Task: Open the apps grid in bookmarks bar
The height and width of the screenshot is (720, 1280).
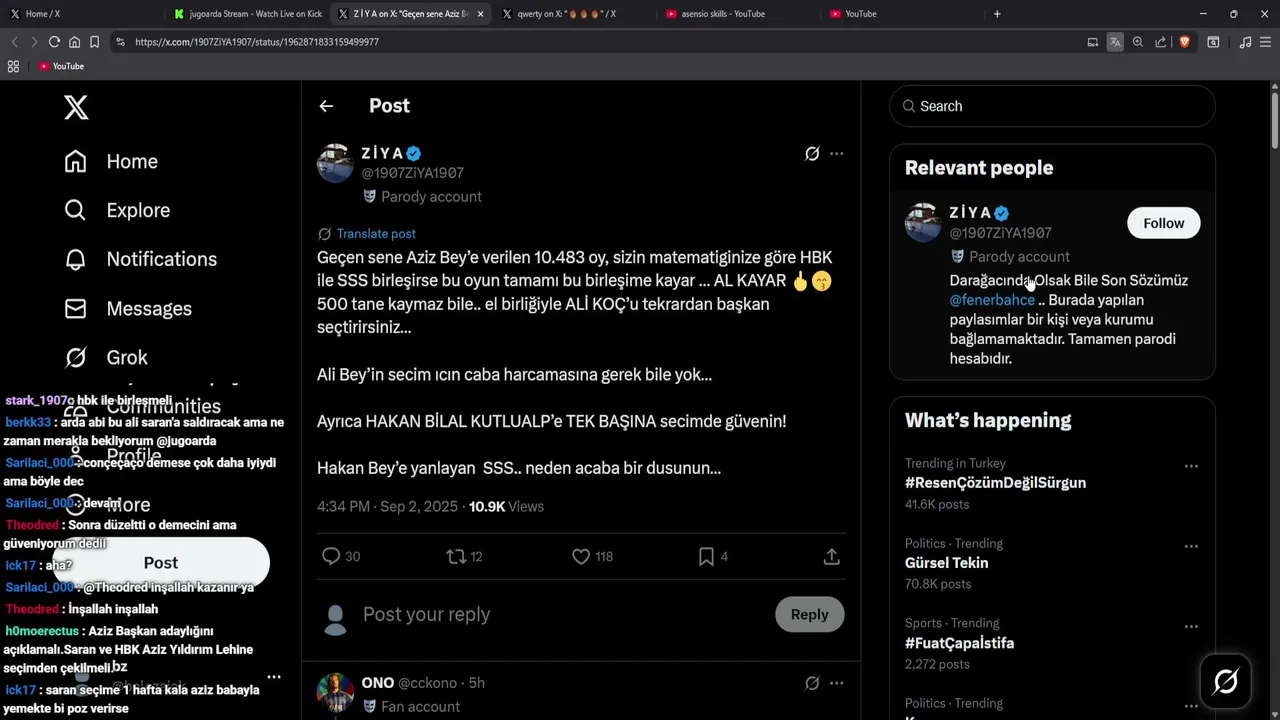Action: click(13, 66)
